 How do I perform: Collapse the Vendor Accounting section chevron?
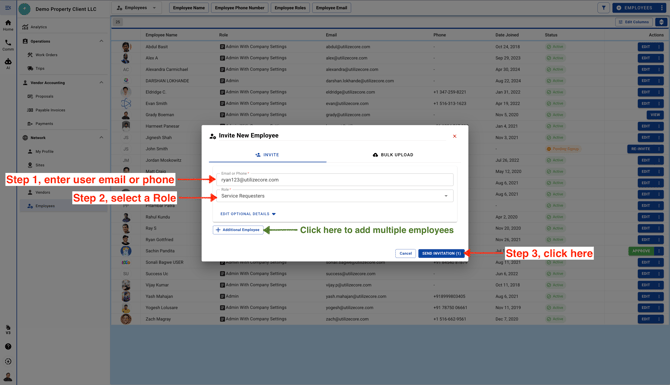coord(101,82)
